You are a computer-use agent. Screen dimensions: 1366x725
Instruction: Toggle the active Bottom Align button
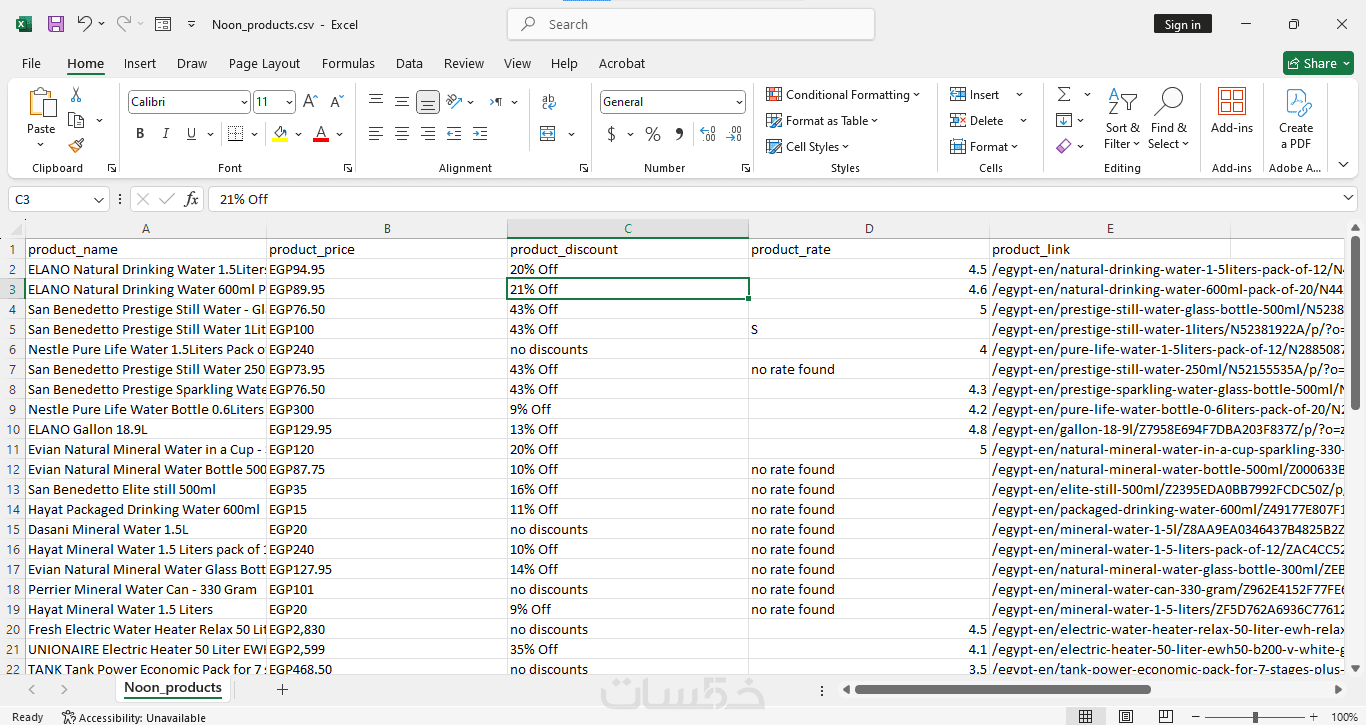428,101
